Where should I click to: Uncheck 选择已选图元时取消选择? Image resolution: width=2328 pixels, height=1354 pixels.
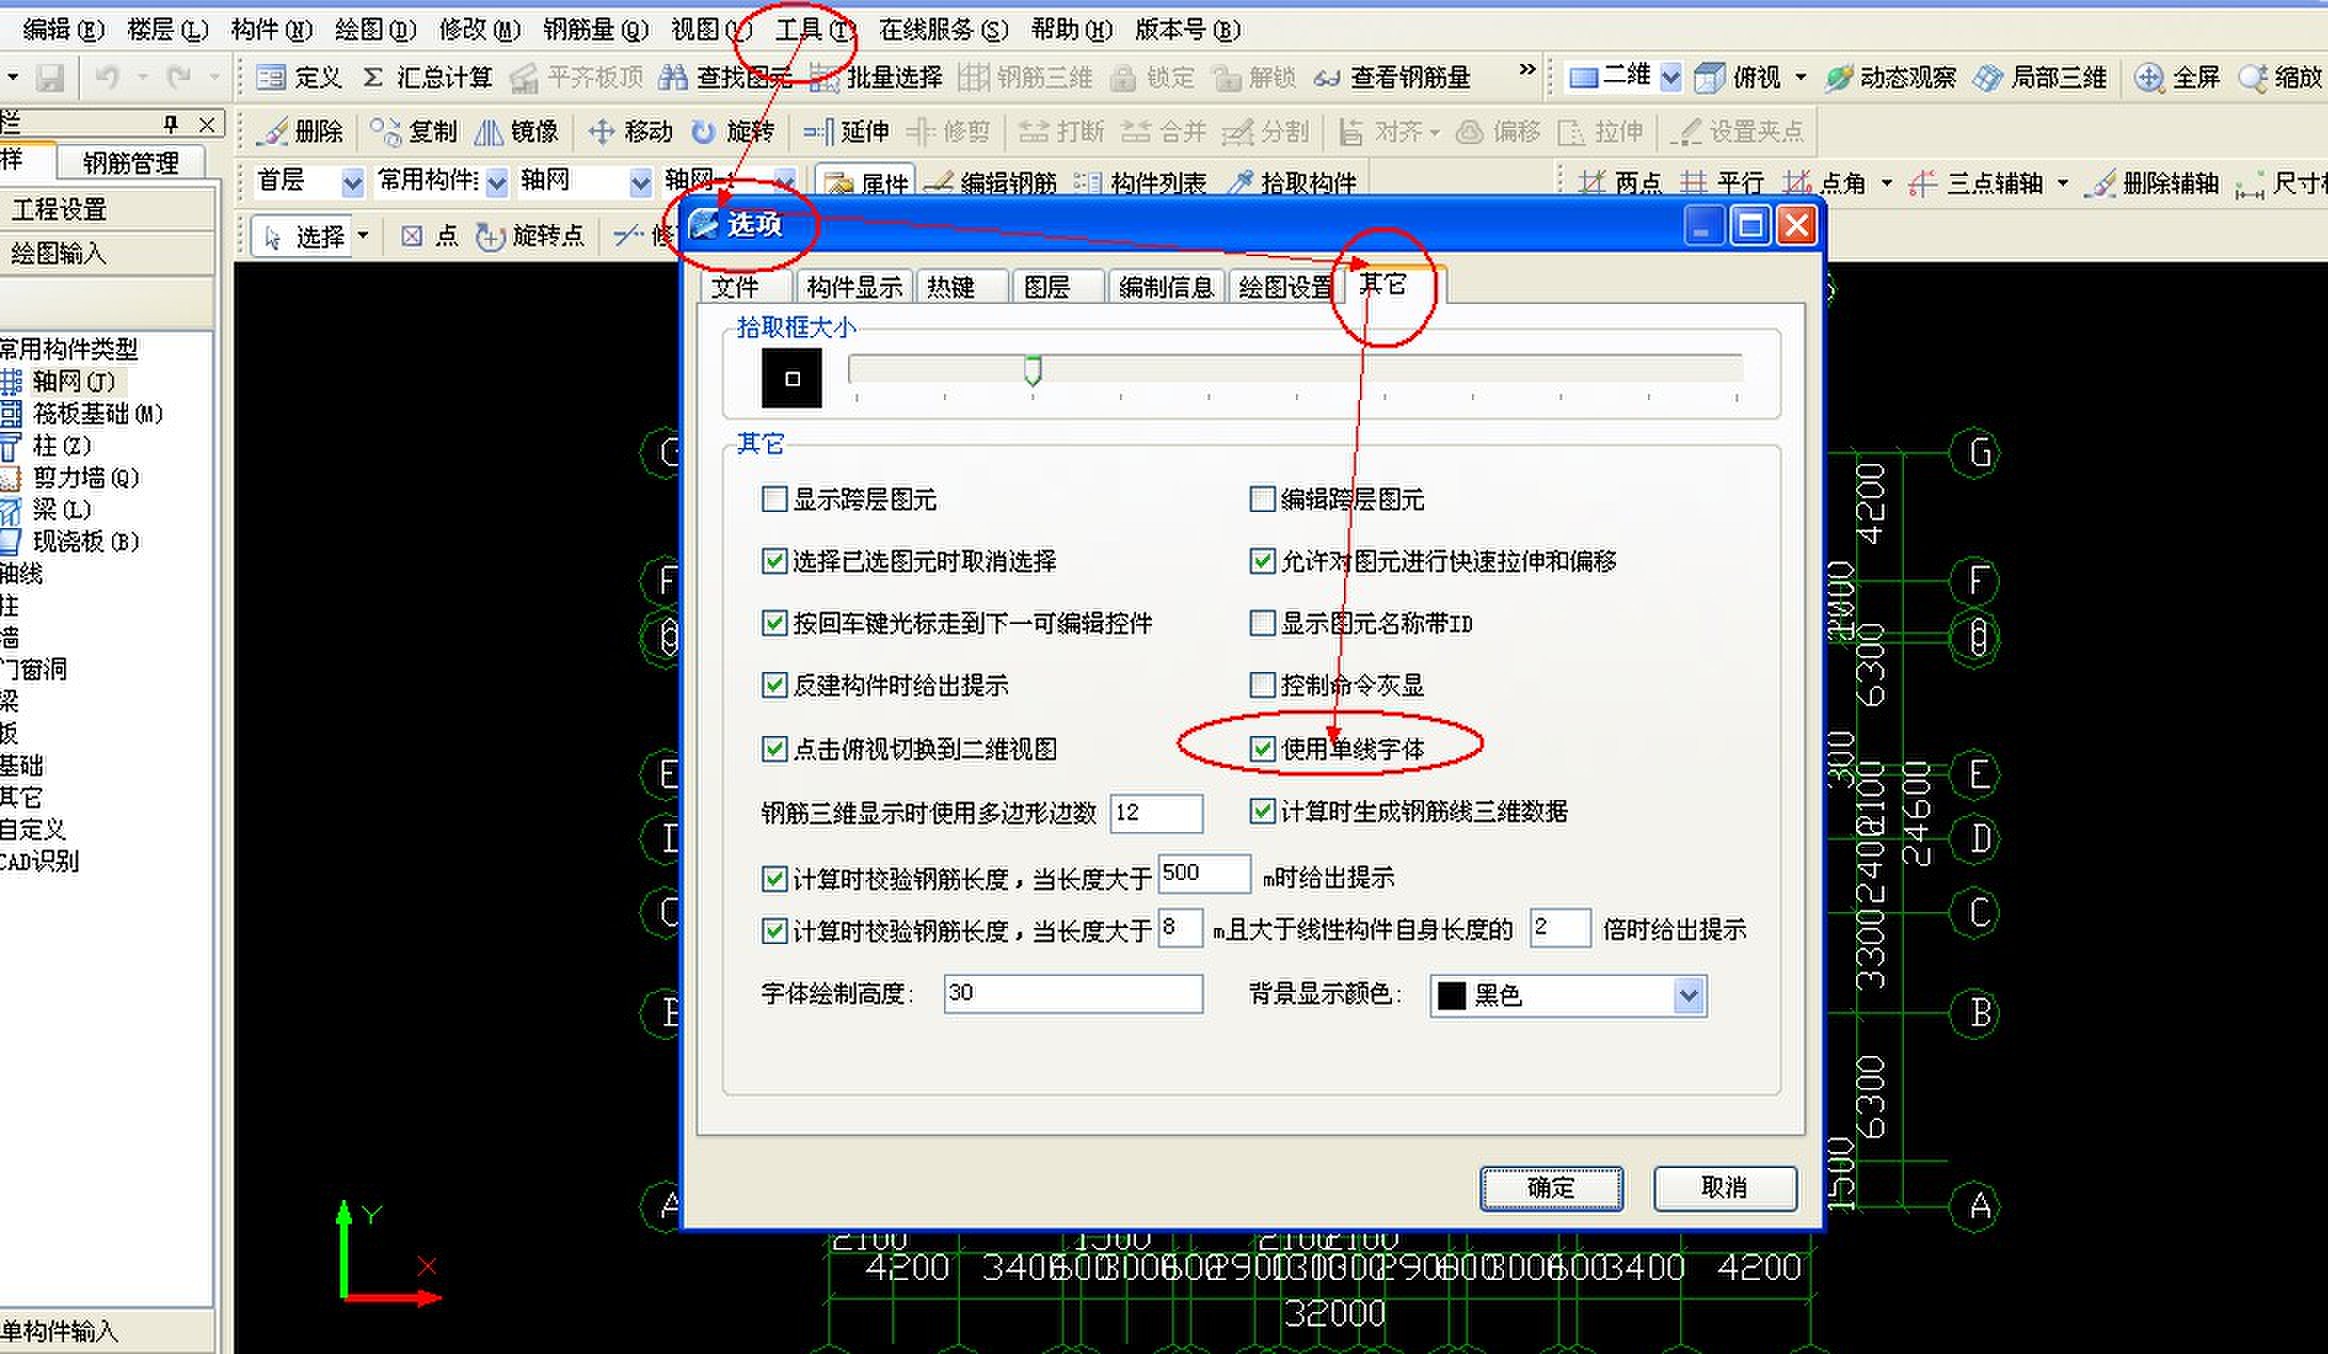point(774,561)
